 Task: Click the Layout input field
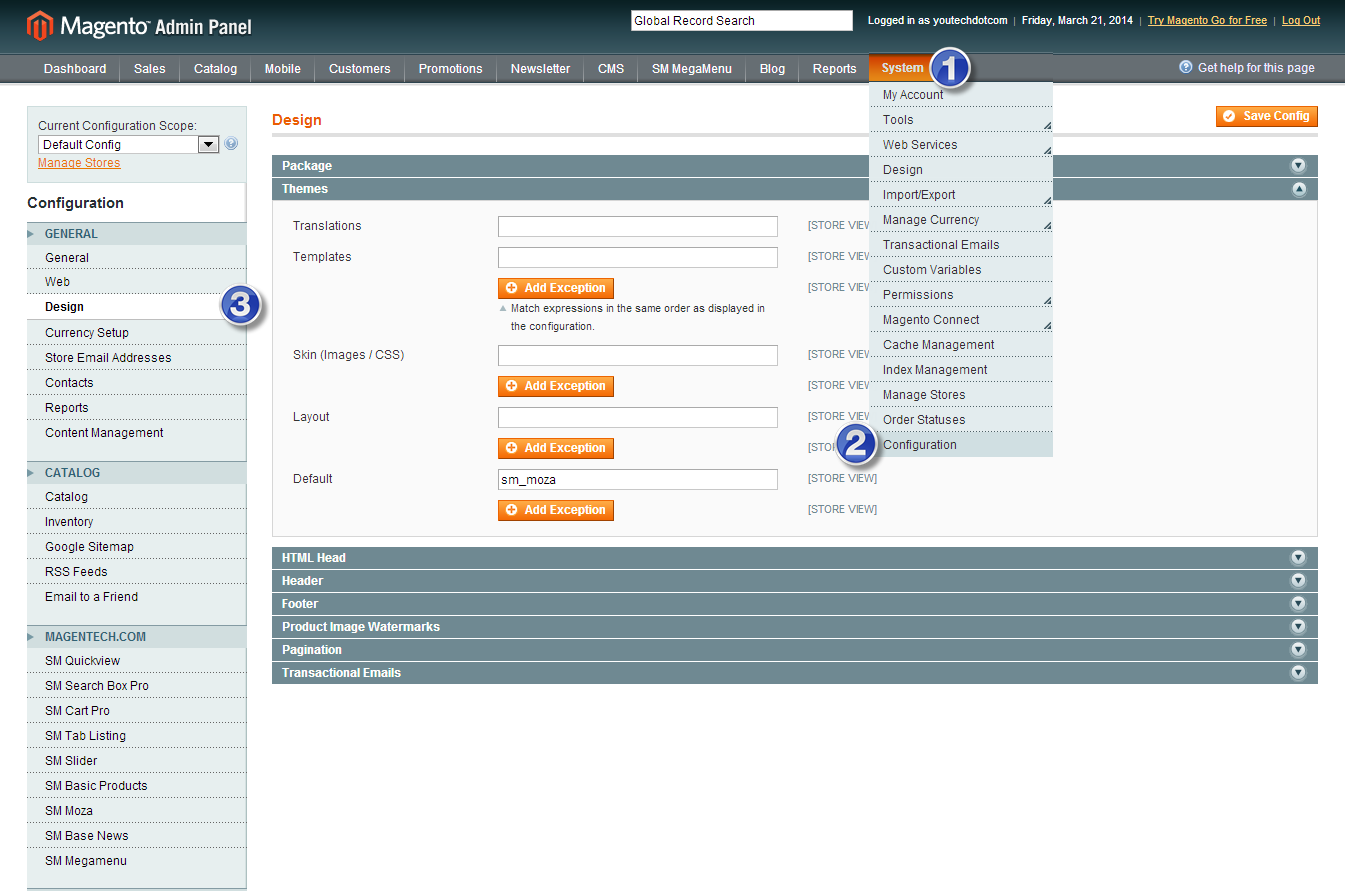tap(638, 417)
